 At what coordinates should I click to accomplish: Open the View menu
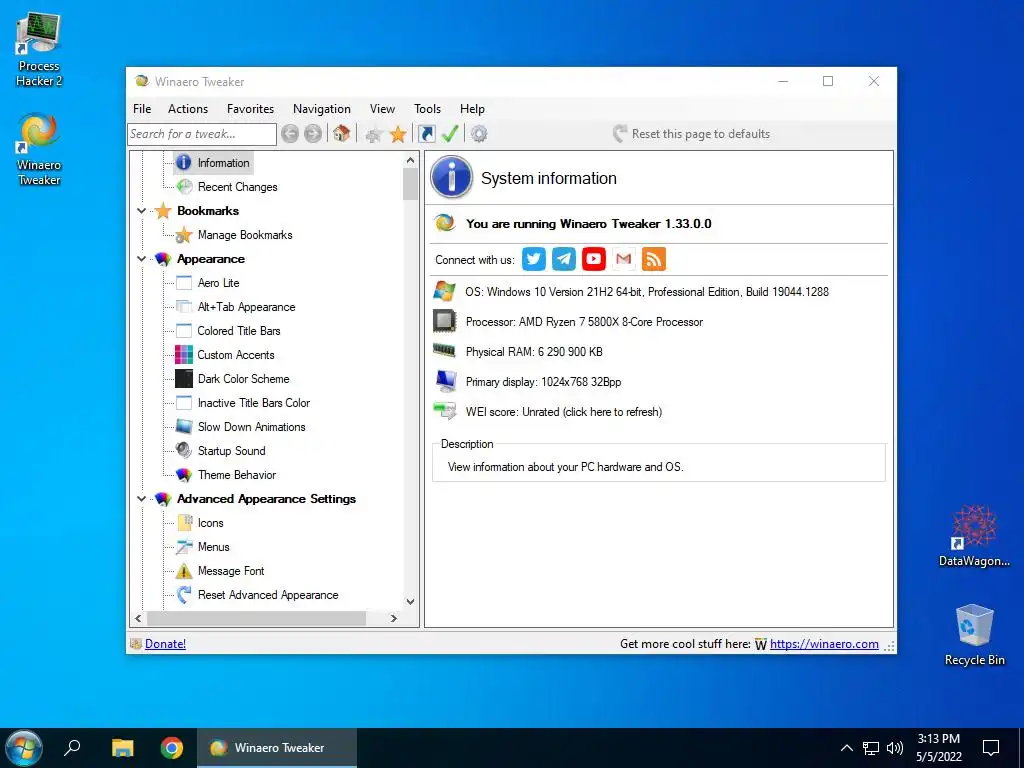382,109
